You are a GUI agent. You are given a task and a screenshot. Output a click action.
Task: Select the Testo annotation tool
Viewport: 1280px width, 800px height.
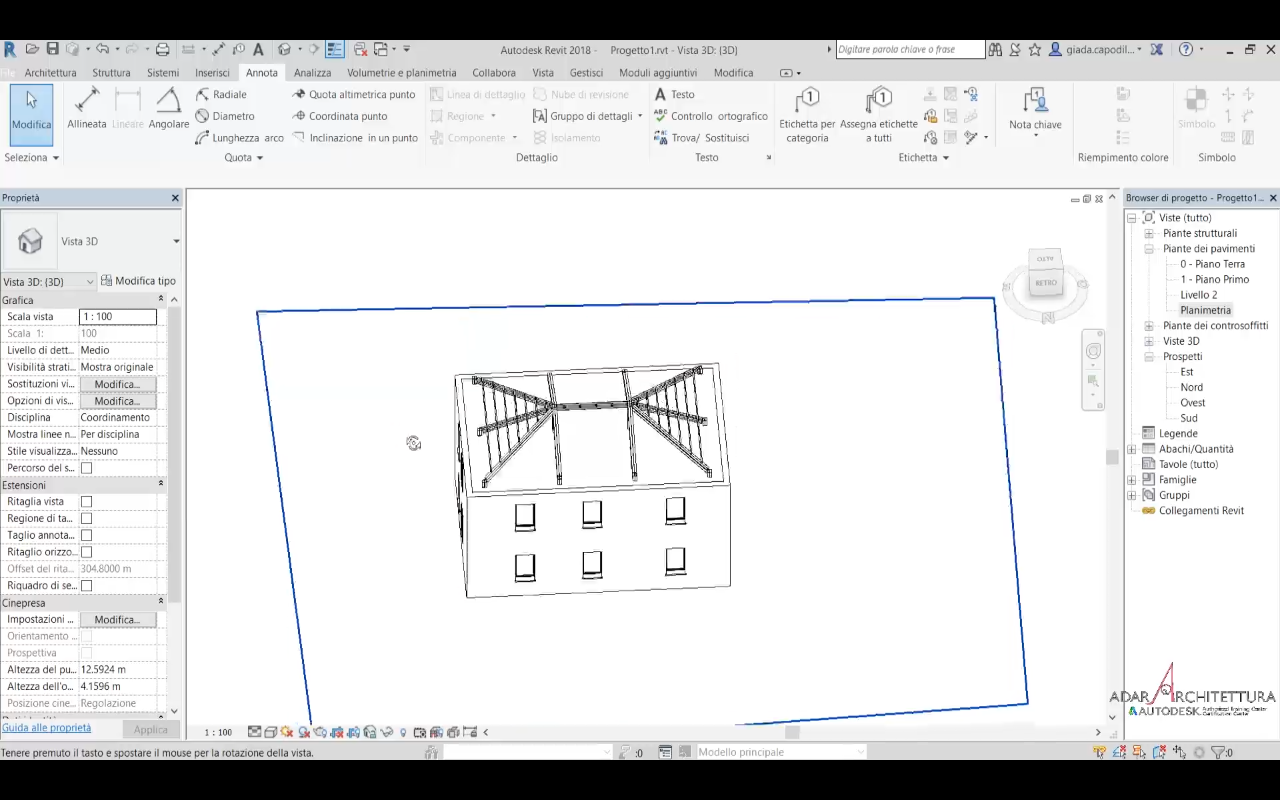(x=674, y=94)
